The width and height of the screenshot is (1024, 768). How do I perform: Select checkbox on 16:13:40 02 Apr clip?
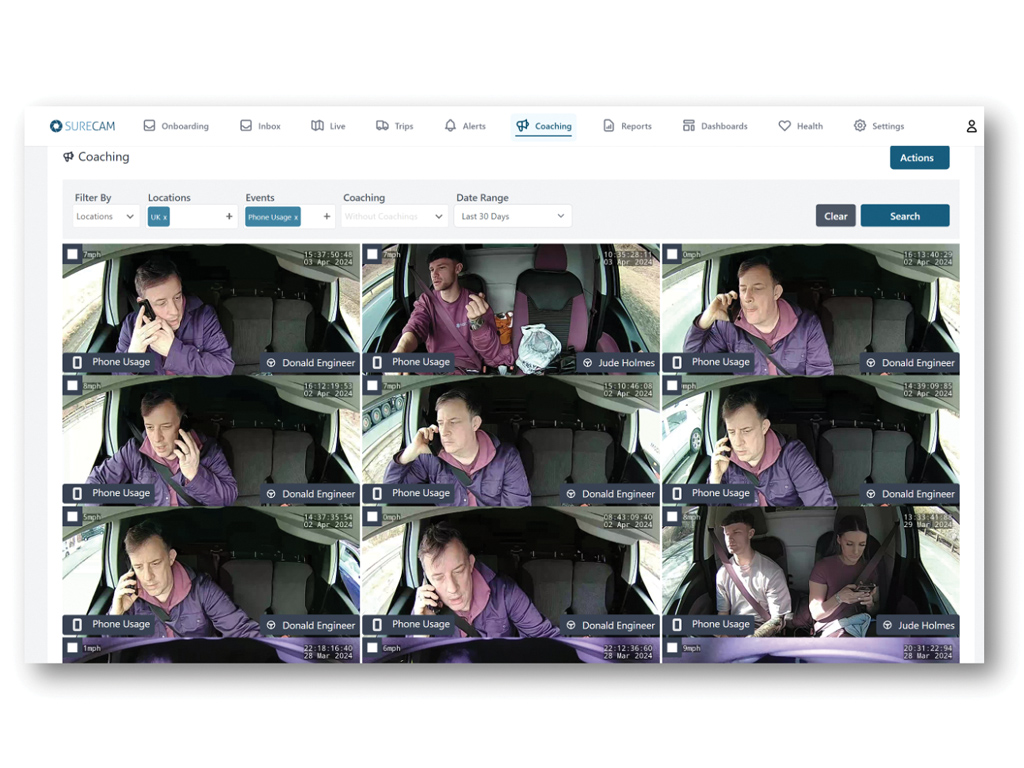click(672, 254)
